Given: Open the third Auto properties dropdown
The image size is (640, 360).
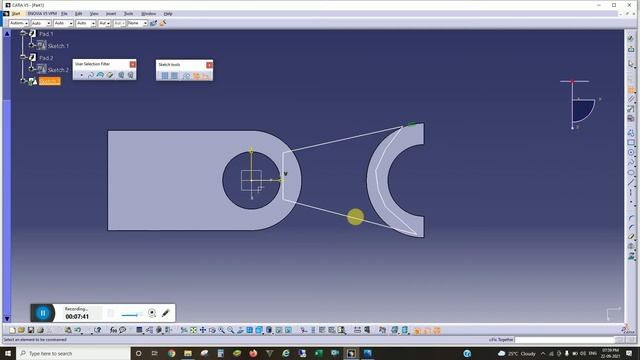Looking at the screenshot, I should pyautogui.click(x=63, y=23).
